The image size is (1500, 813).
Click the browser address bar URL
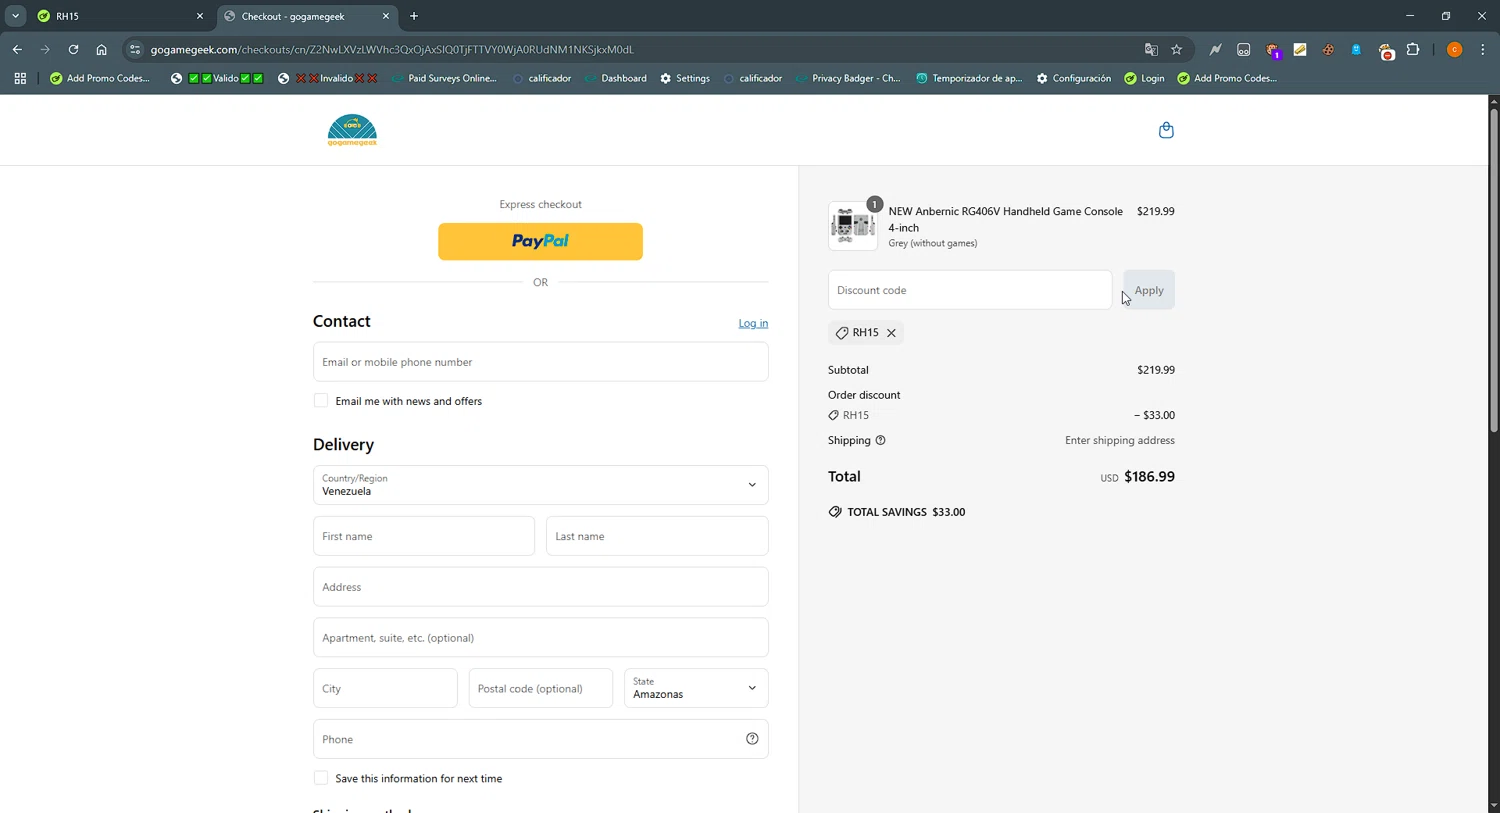(x=392, y=49)
